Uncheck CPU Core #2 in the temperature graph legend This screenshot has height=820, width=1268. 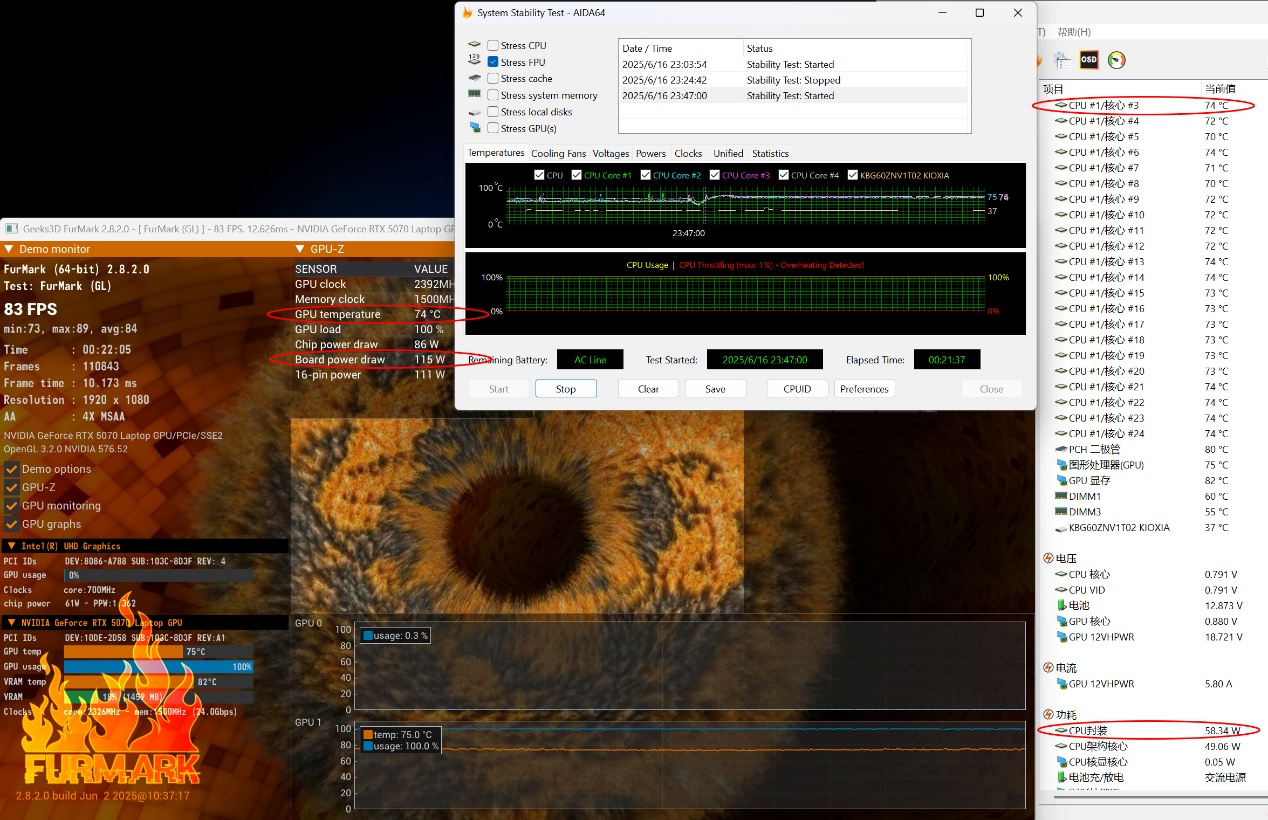[x=646, y=175]
